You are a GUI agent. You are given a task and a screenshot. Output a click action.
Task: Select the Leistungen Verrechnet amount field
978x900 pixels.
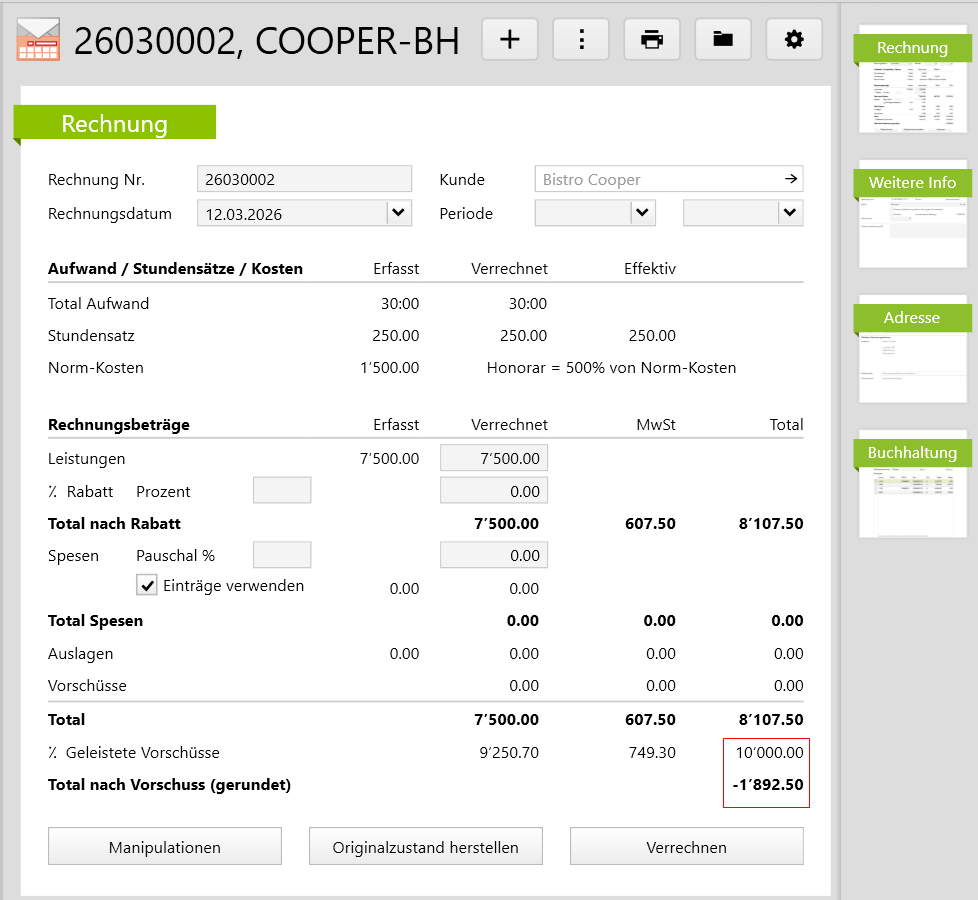coord(494,458)
